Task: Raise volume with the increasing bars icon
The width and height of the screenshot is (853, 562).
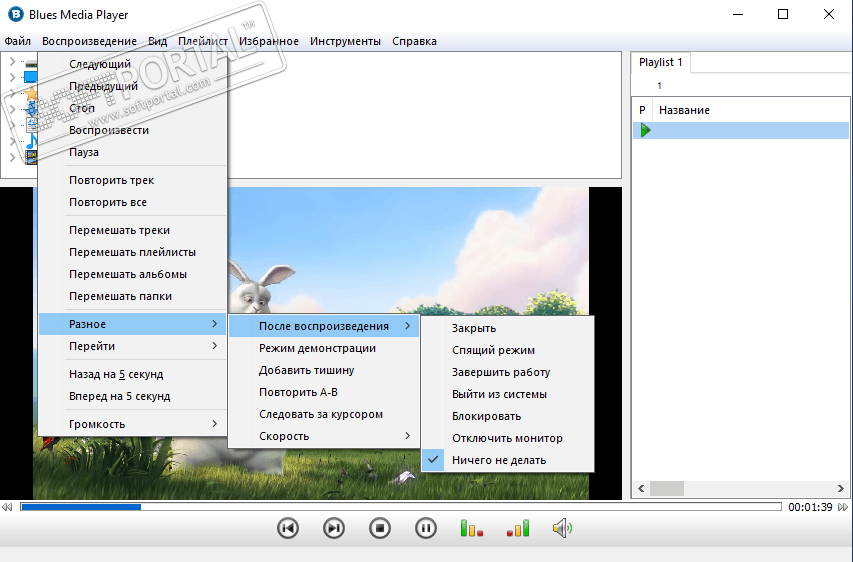Action: coord(518,528)
